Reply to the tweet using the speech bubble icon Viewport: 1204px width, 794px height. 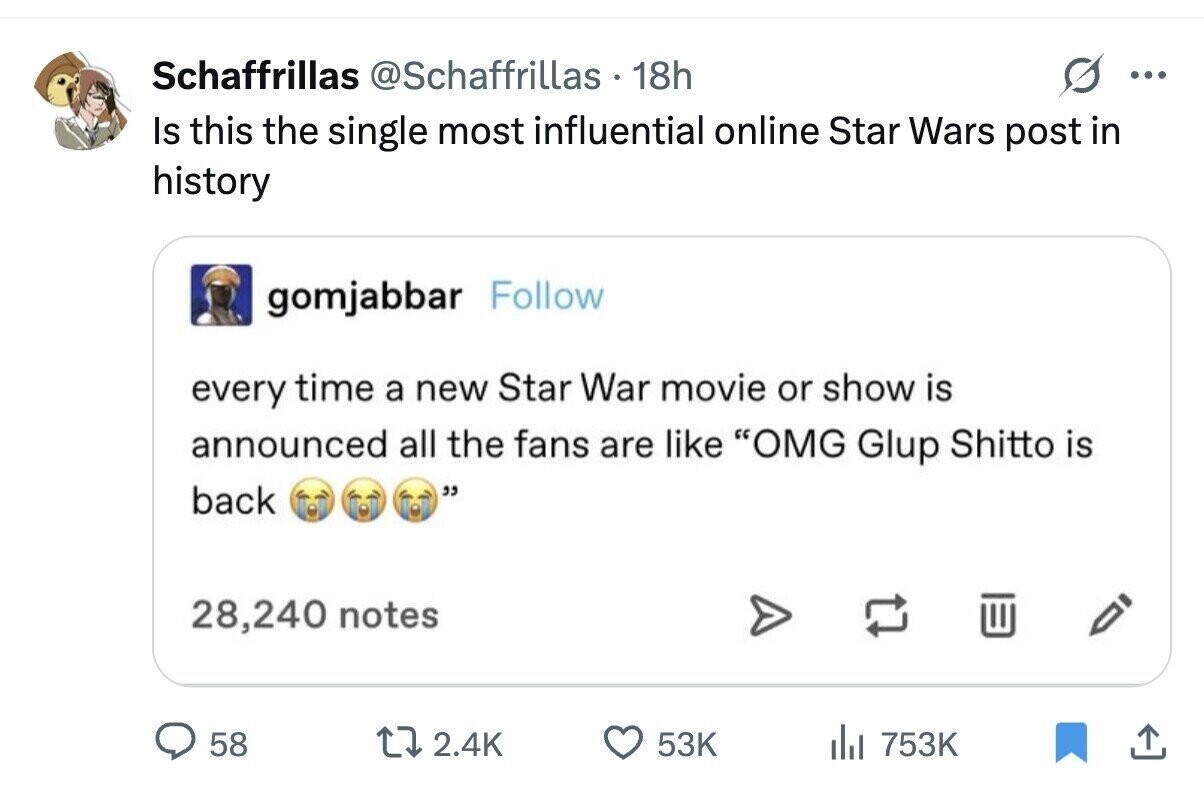(178, 743)
